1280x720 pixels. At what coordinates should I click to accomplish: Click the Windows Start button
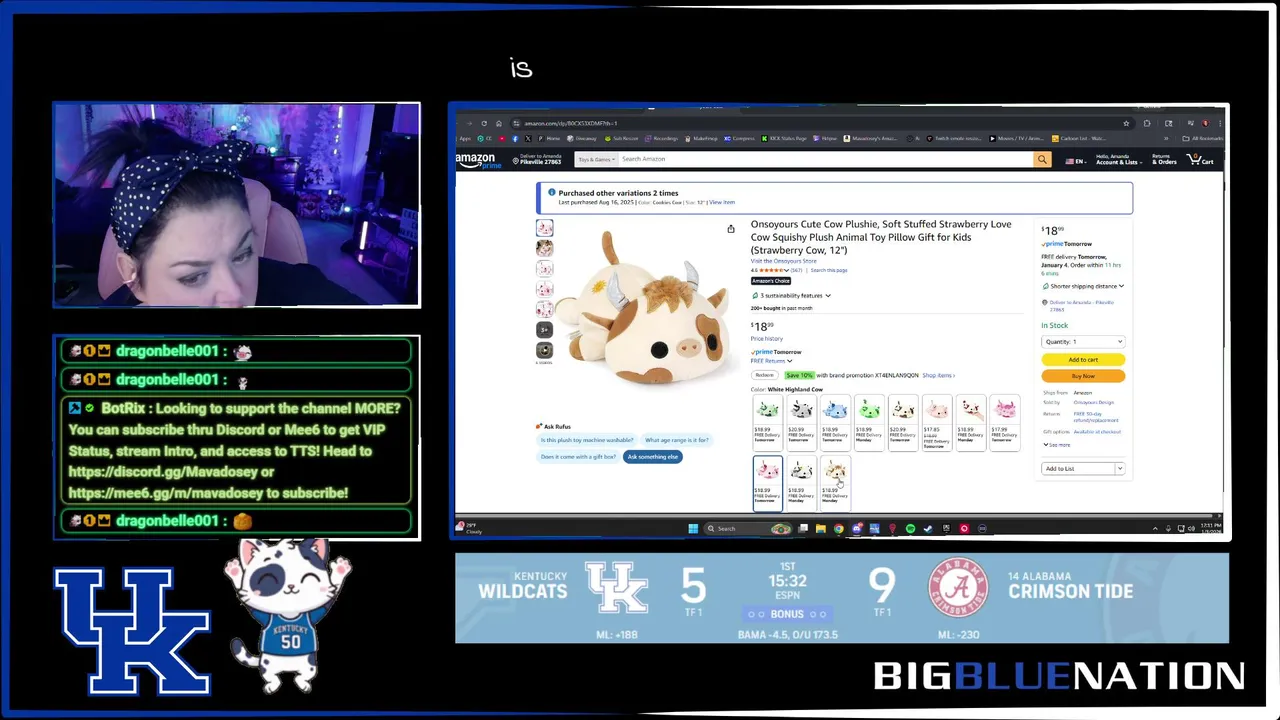pyautogui.click(x=693, y=528)
